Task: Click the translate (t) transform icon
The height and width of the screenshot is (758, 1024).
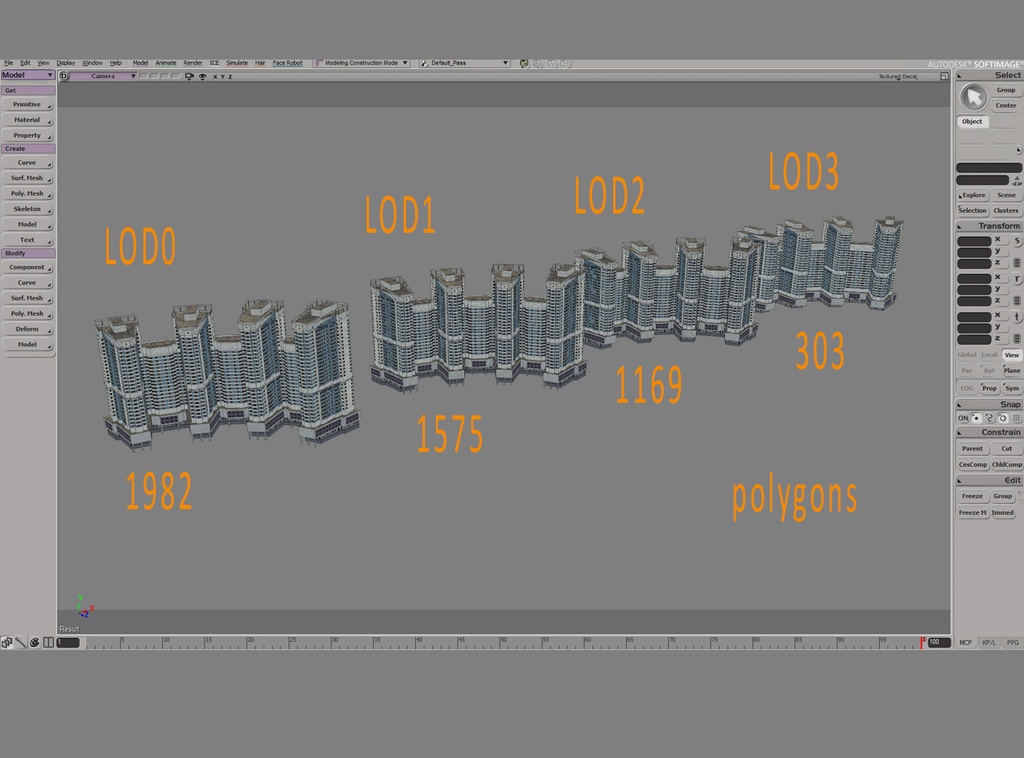Action: click(1015, 315)
